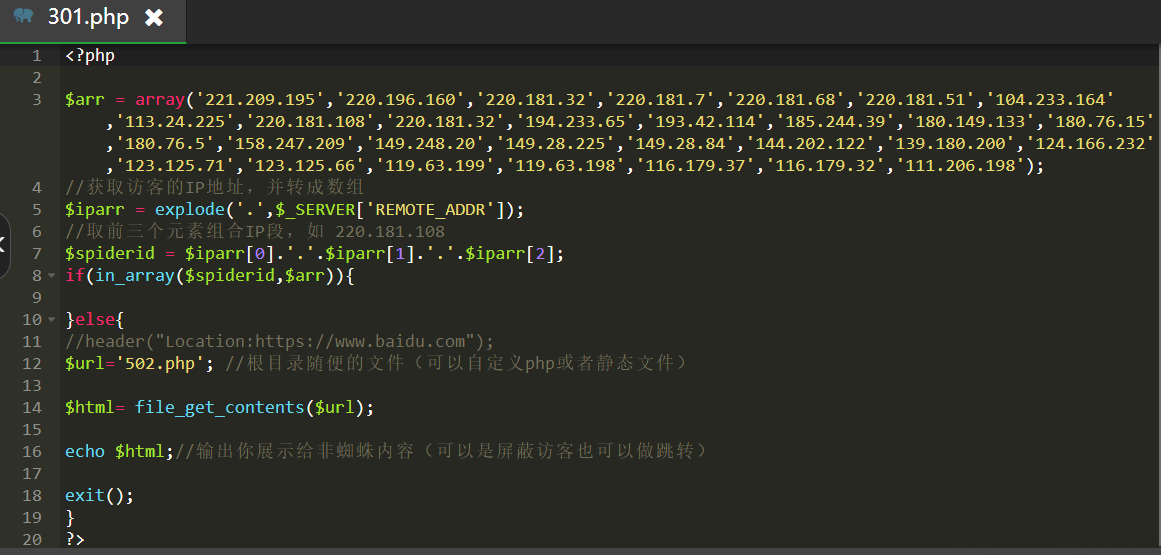Click the PHP elephant file icon

coord(24,17)
